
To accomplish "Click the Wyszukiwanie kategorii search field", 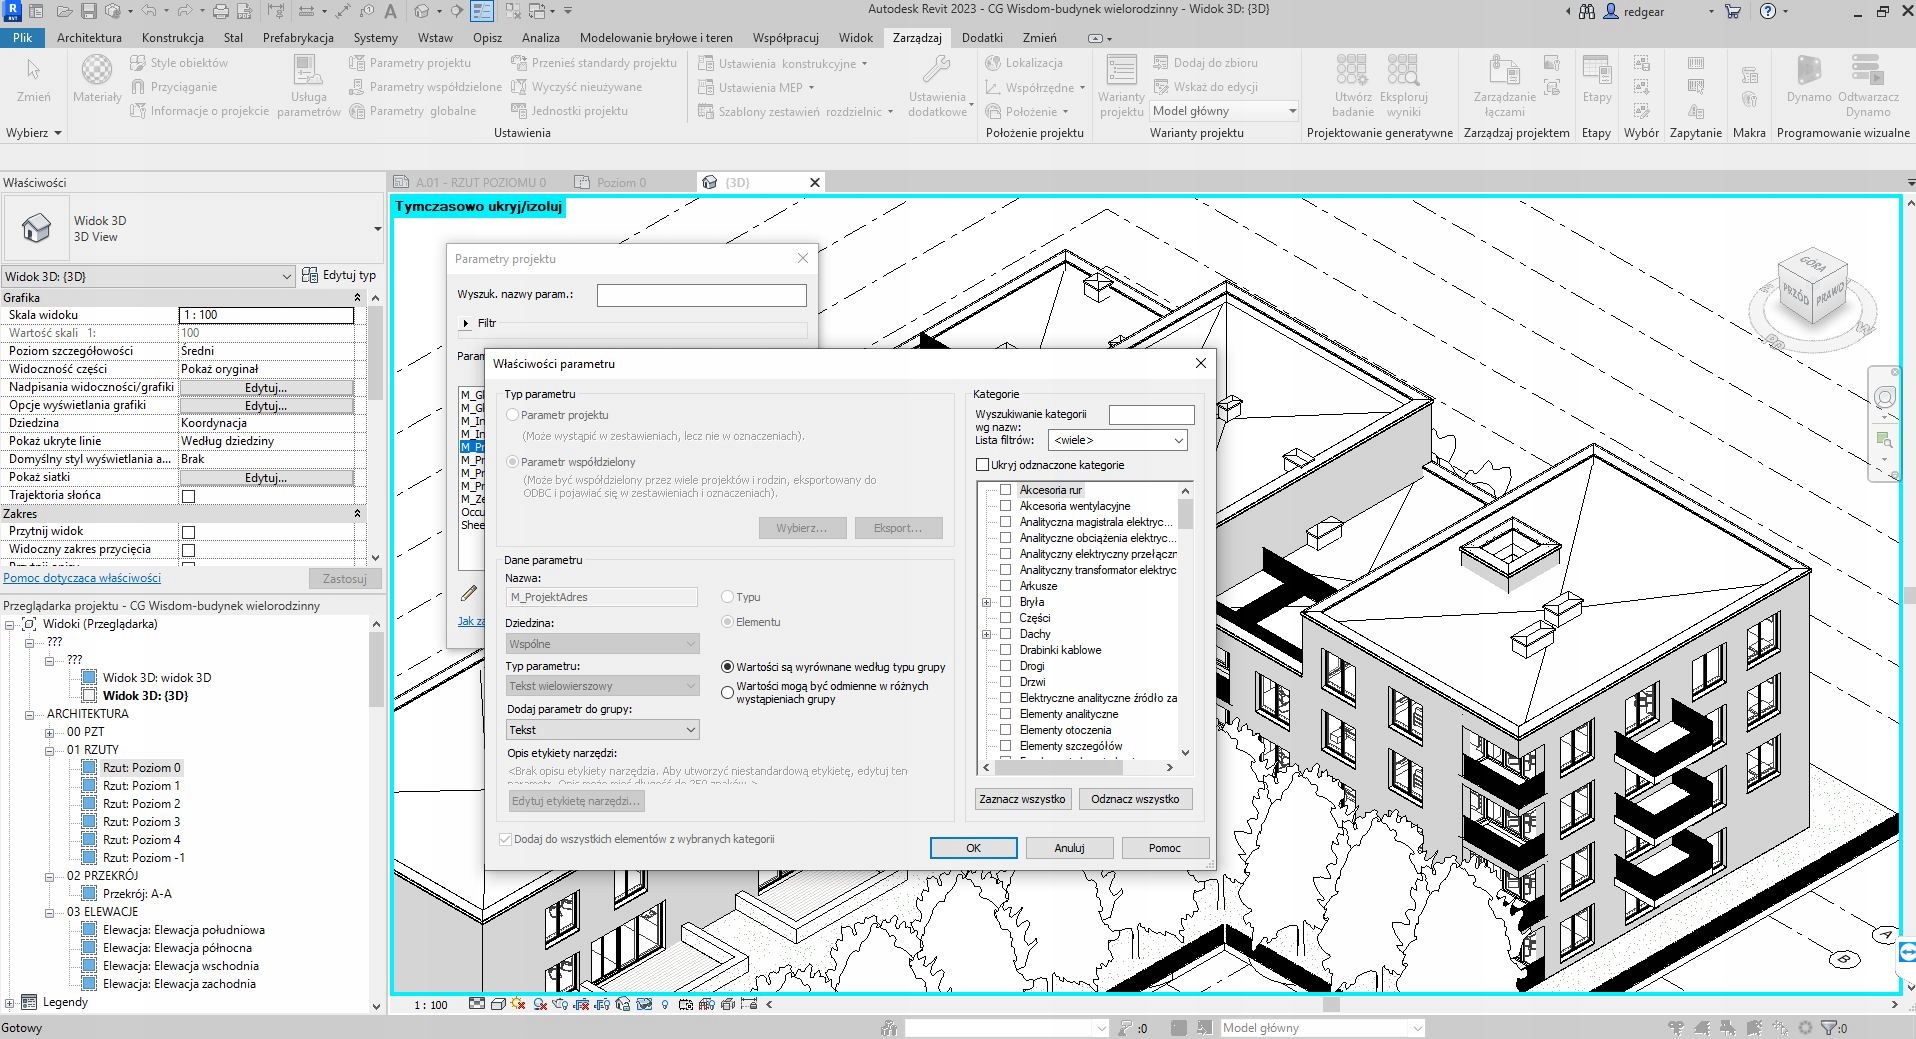I will pyautogui.click(x=1151, y=414).
